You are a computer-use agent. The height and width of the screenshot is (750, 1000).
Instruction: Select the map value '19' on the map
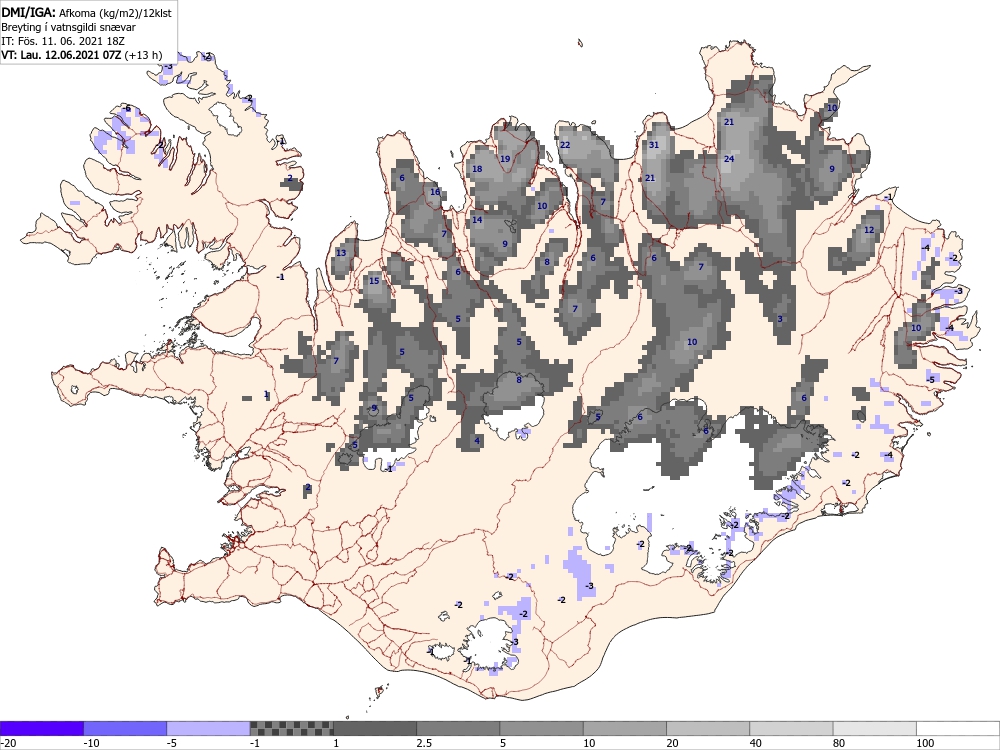pyautogui.click(x=505, y=159)
